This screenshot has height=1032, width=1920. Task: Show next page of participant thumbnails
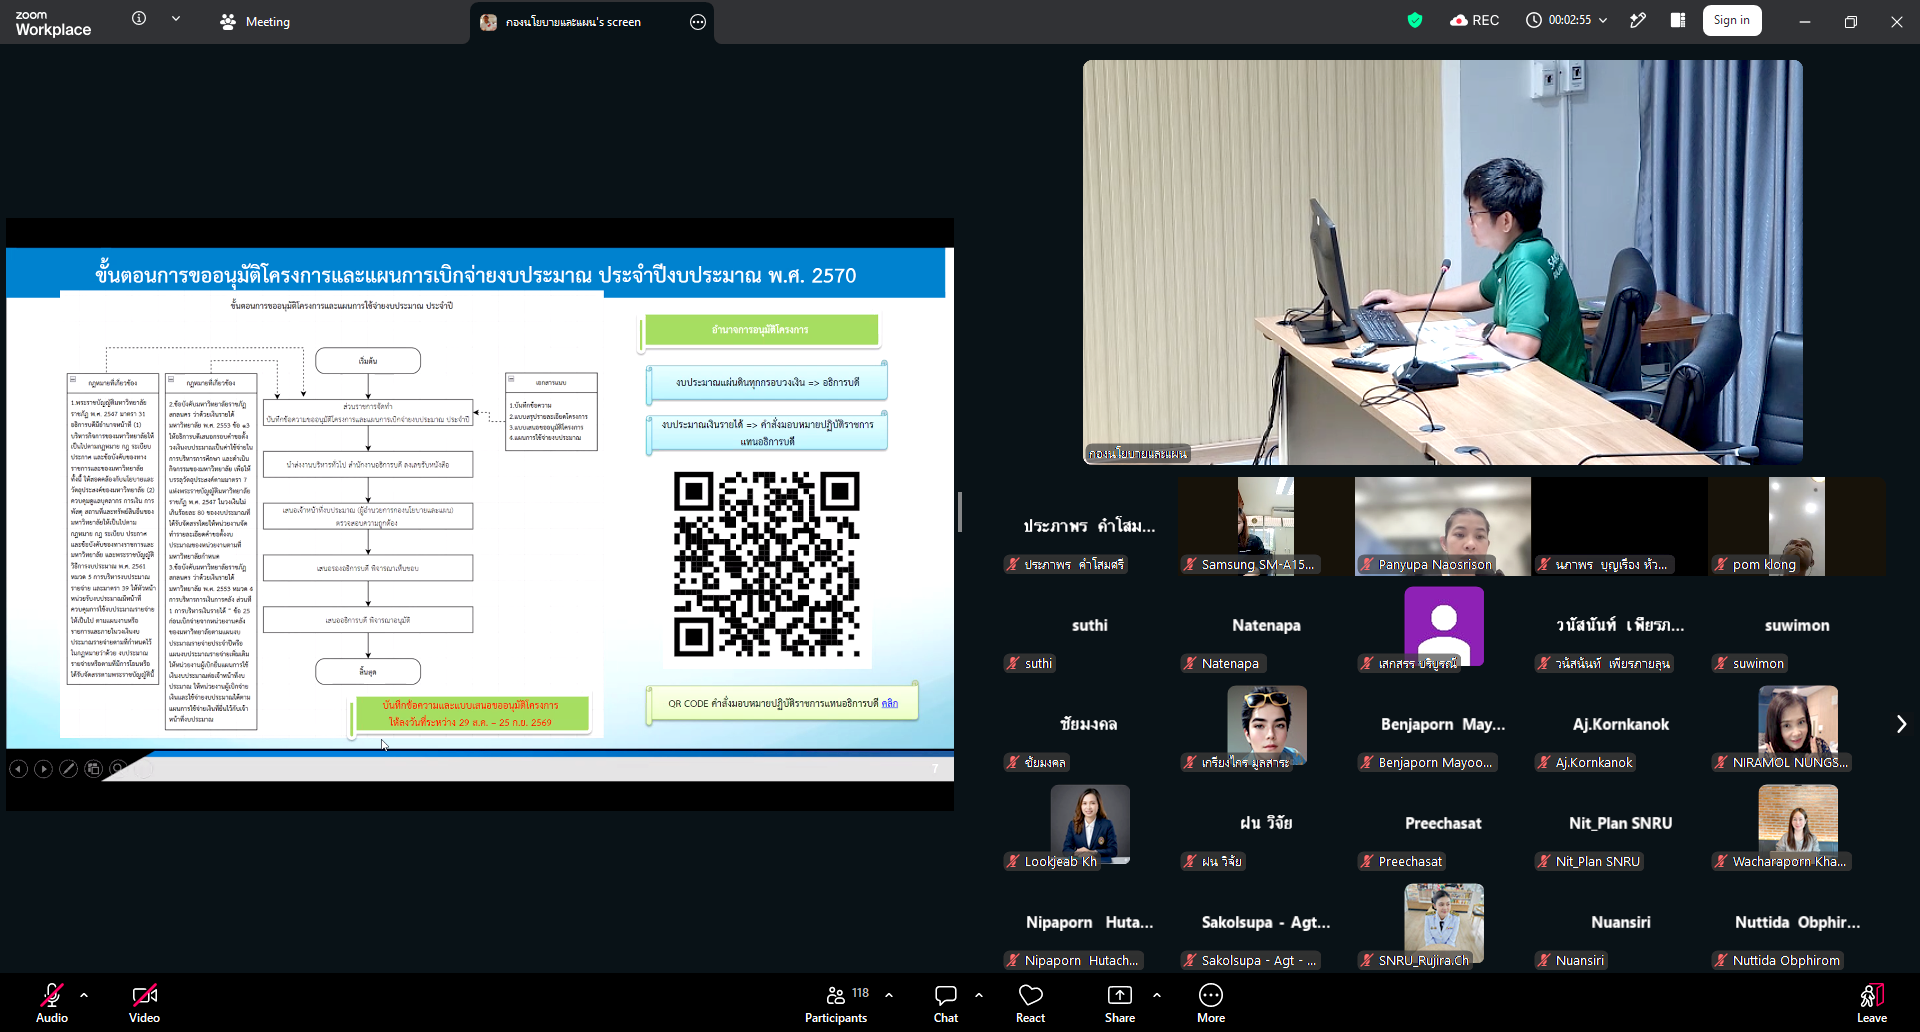pos(1901,724)
